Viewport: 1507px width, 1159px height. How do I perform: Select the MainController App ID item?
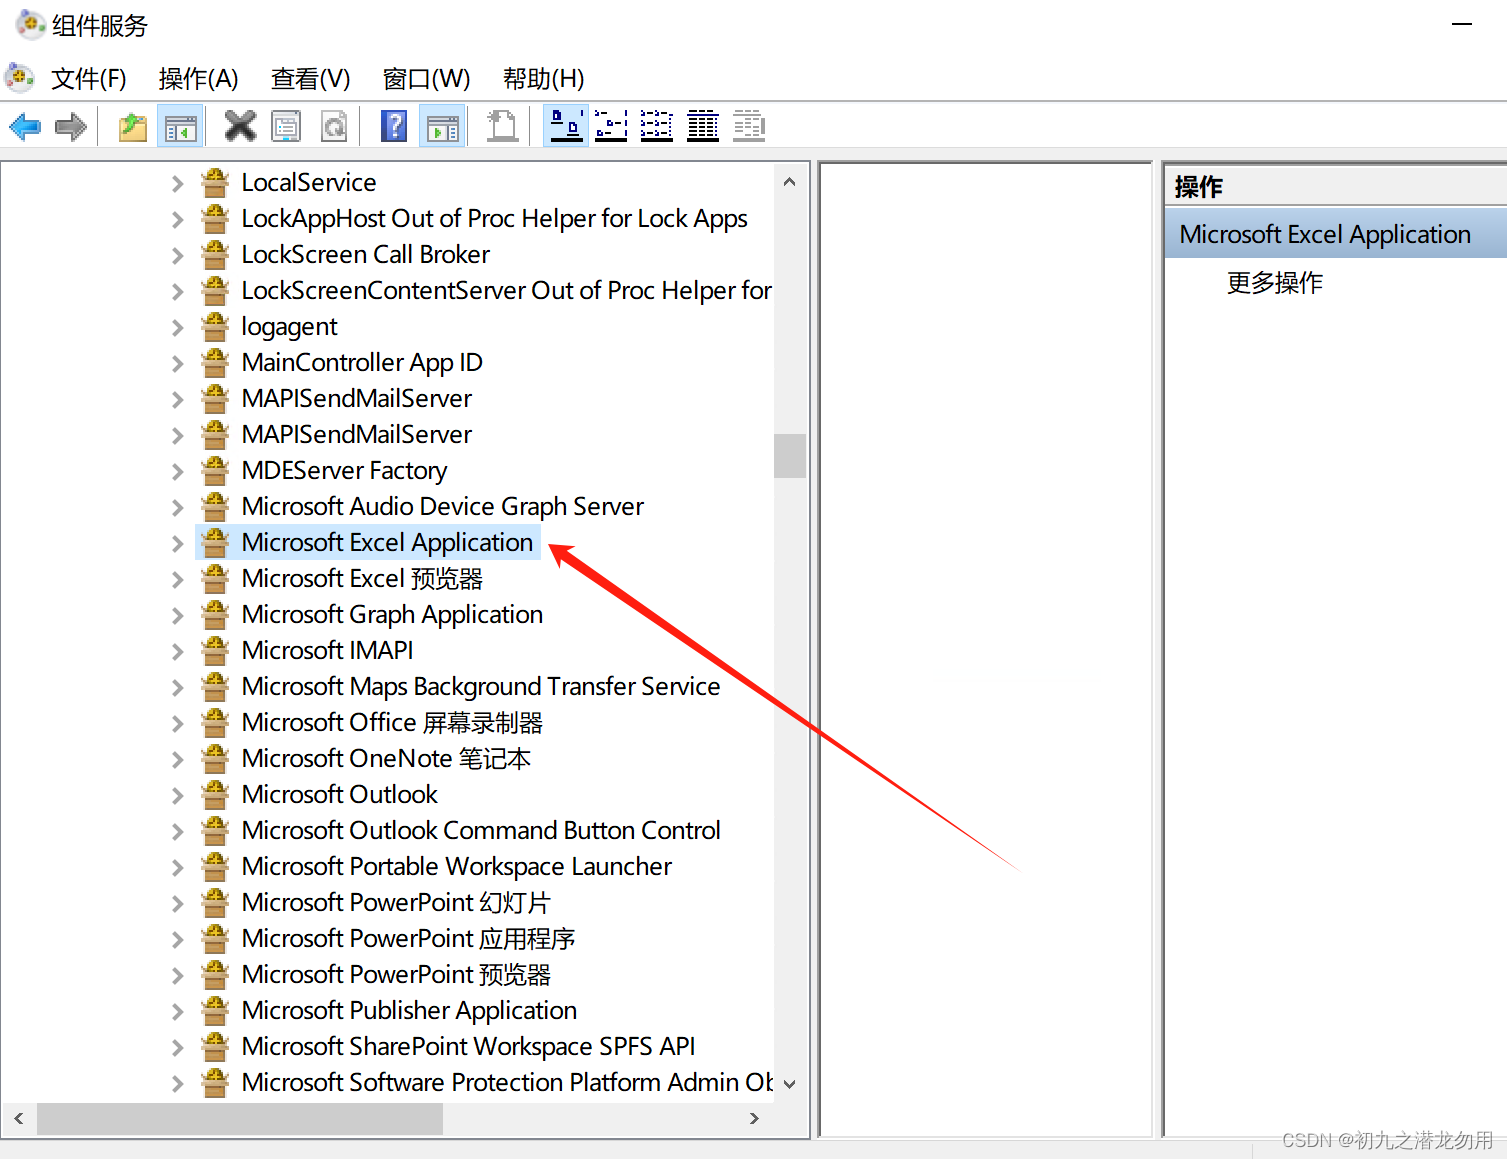(362, 363)
